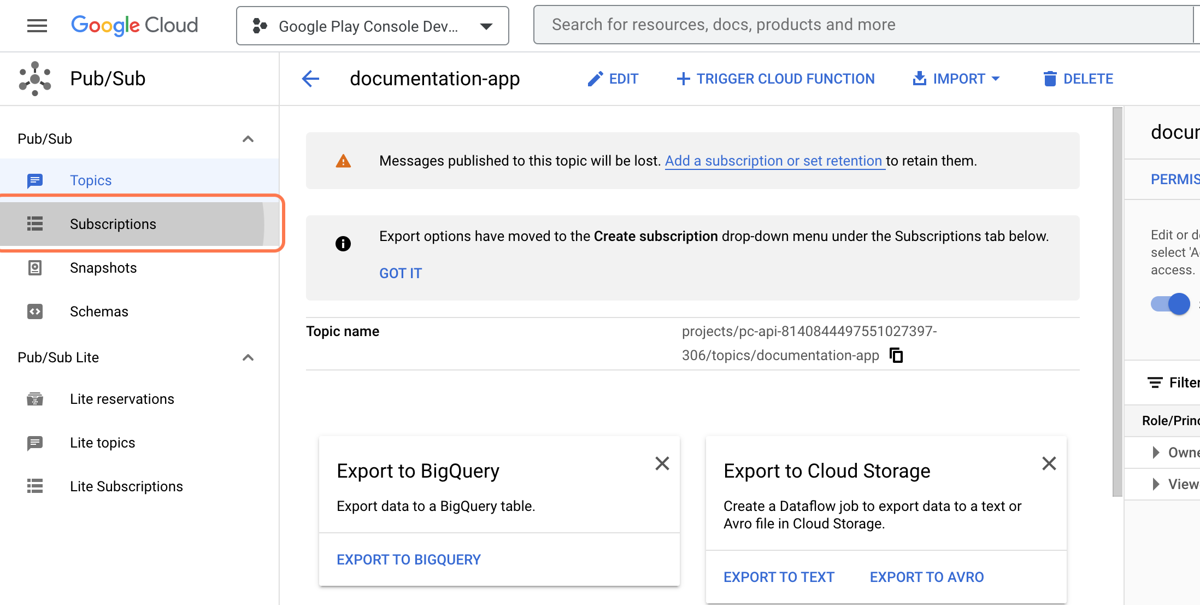
Task: Collapse the Pub/Sub sidebar section
Action: pos(248,139)
